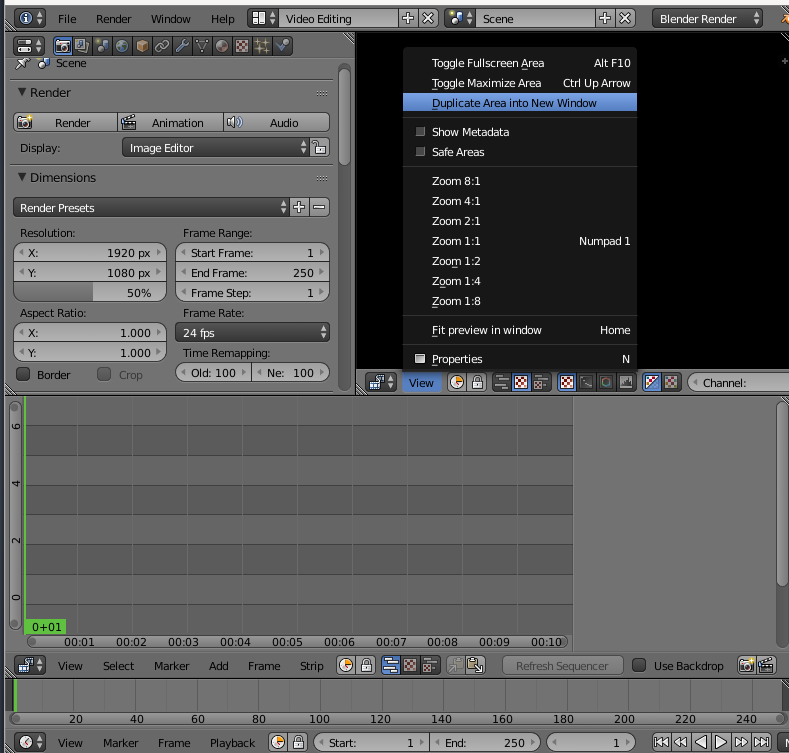
Task: Click the lock icon beside Image Editor
Action: click(320, 148)
